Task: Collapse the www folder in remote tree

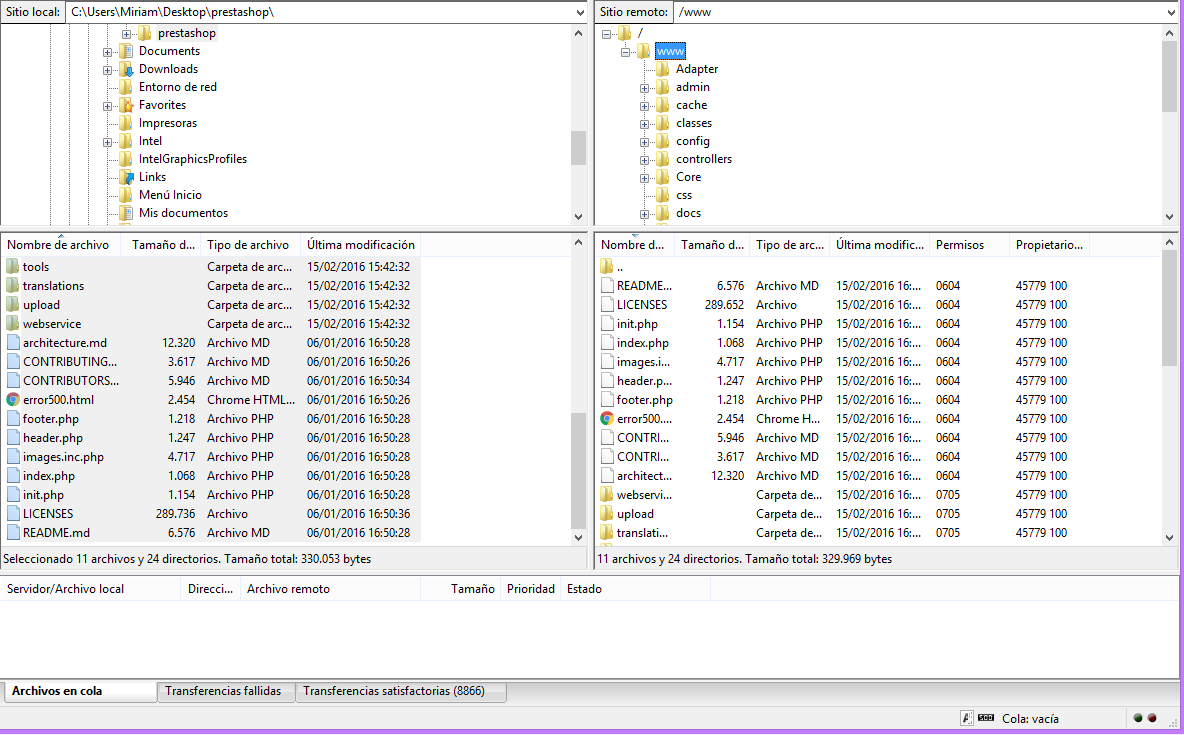Action: pos(625,52)
